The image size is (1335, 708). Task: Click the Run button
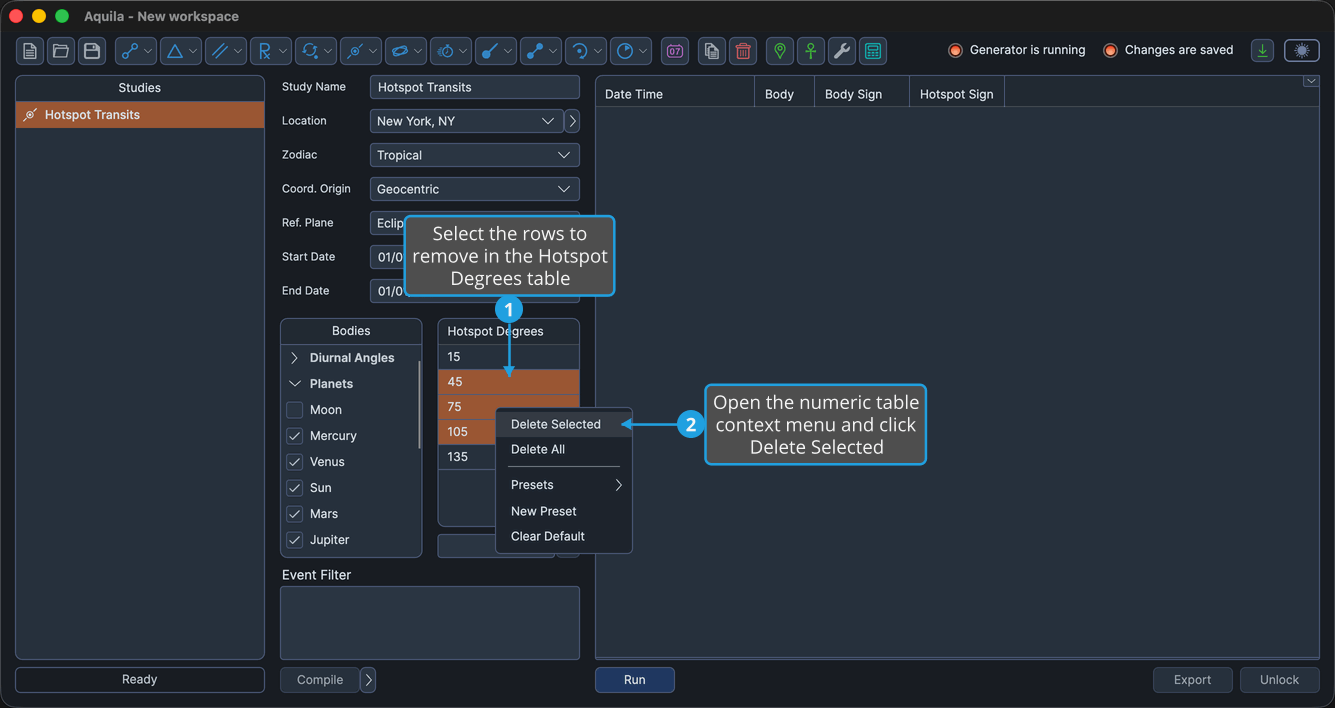click(x=635, y=680)
